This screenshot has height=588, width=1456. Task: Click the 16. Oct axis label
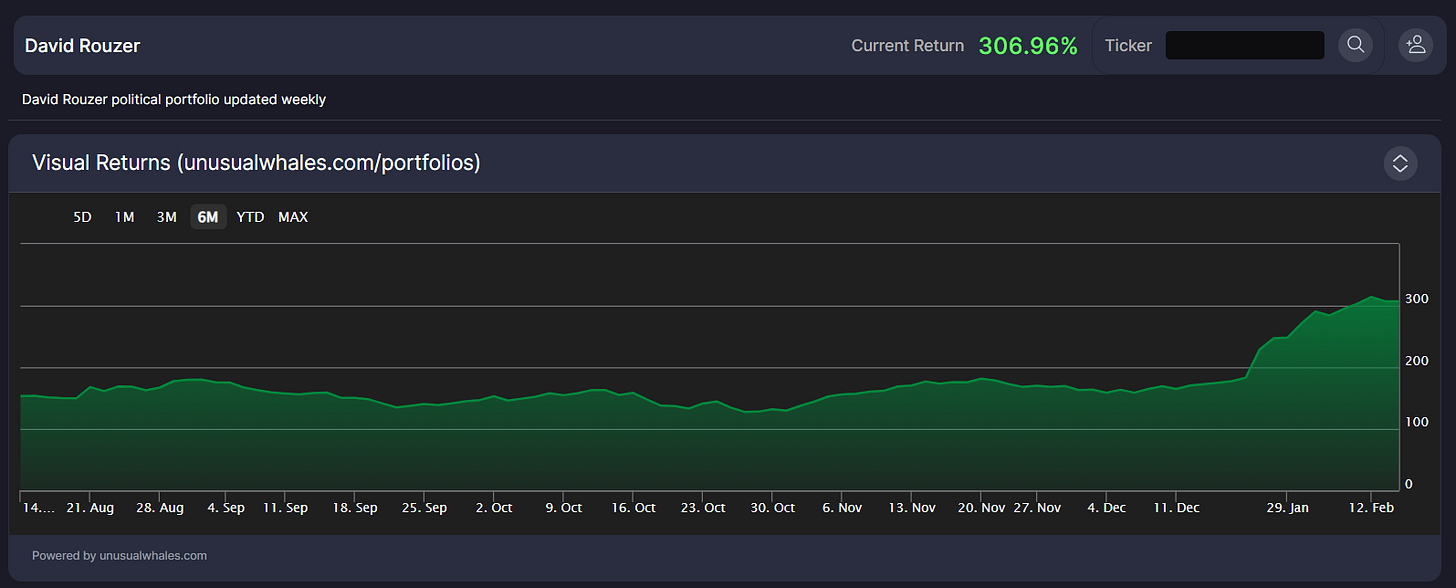(x=633, y=508)
